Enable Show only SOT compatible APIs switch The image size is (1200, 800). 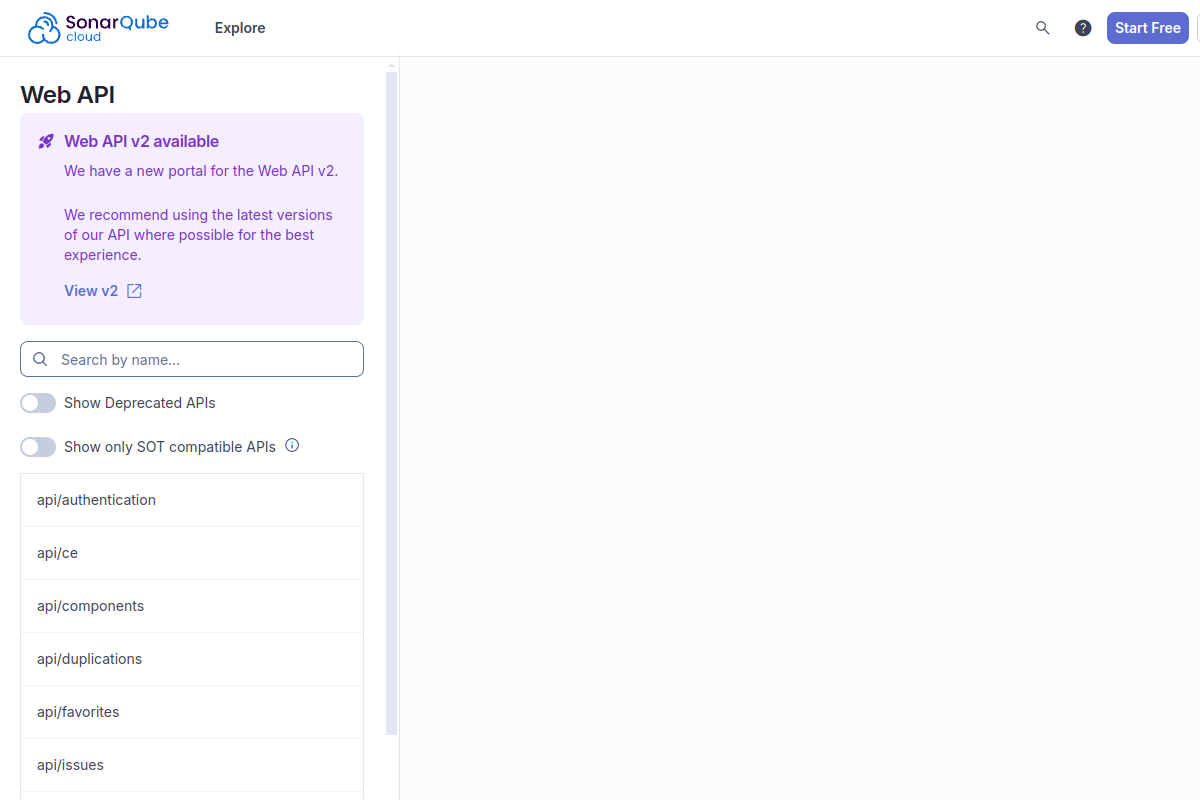(38, 447)
